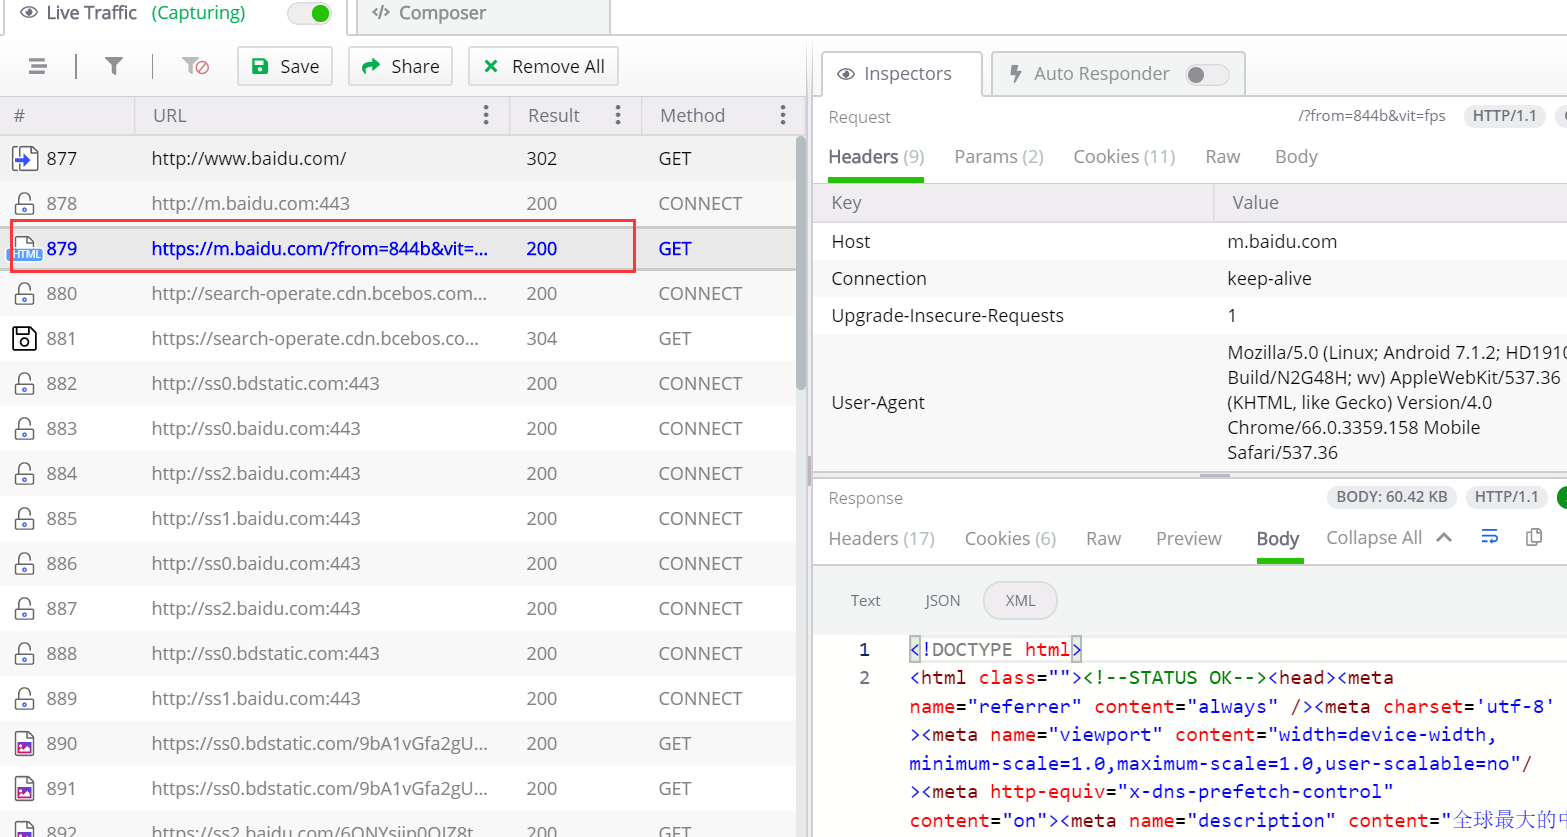Toggle the Live Traffic capturing switch
Viewport: 1567px width, 837px height.
(x=310, y=13)
